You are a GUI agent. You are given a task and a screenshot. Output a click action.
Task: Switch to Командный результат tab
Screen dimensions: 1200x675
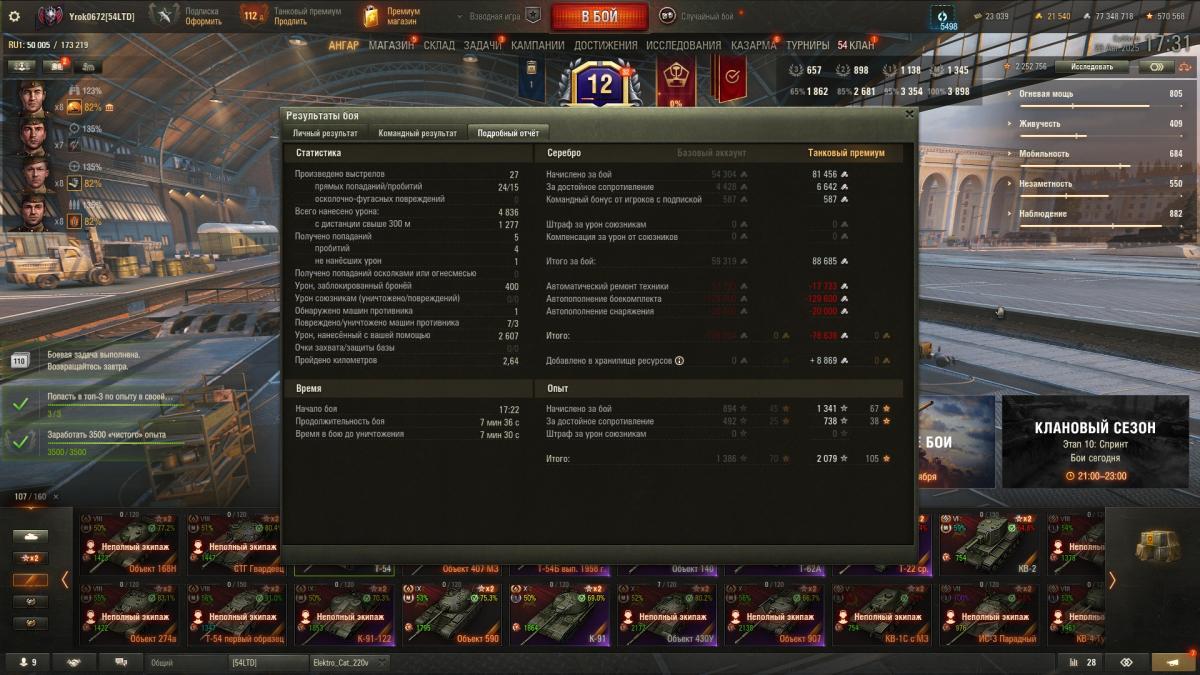(417, 132)
